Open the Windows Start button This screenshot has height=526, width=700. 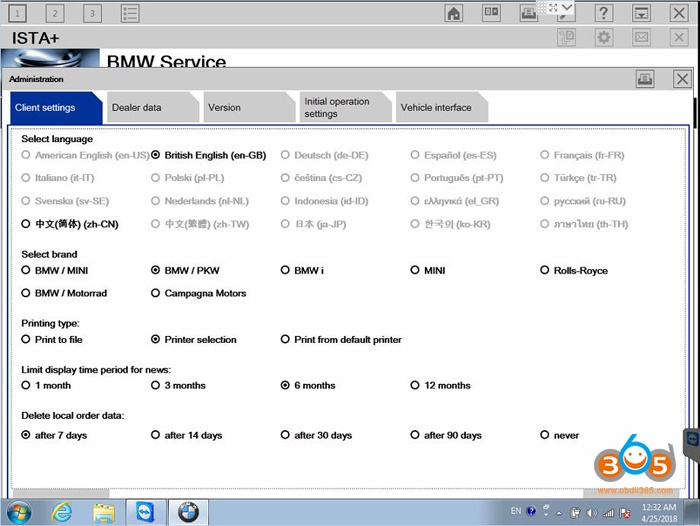tap(19, 512)
